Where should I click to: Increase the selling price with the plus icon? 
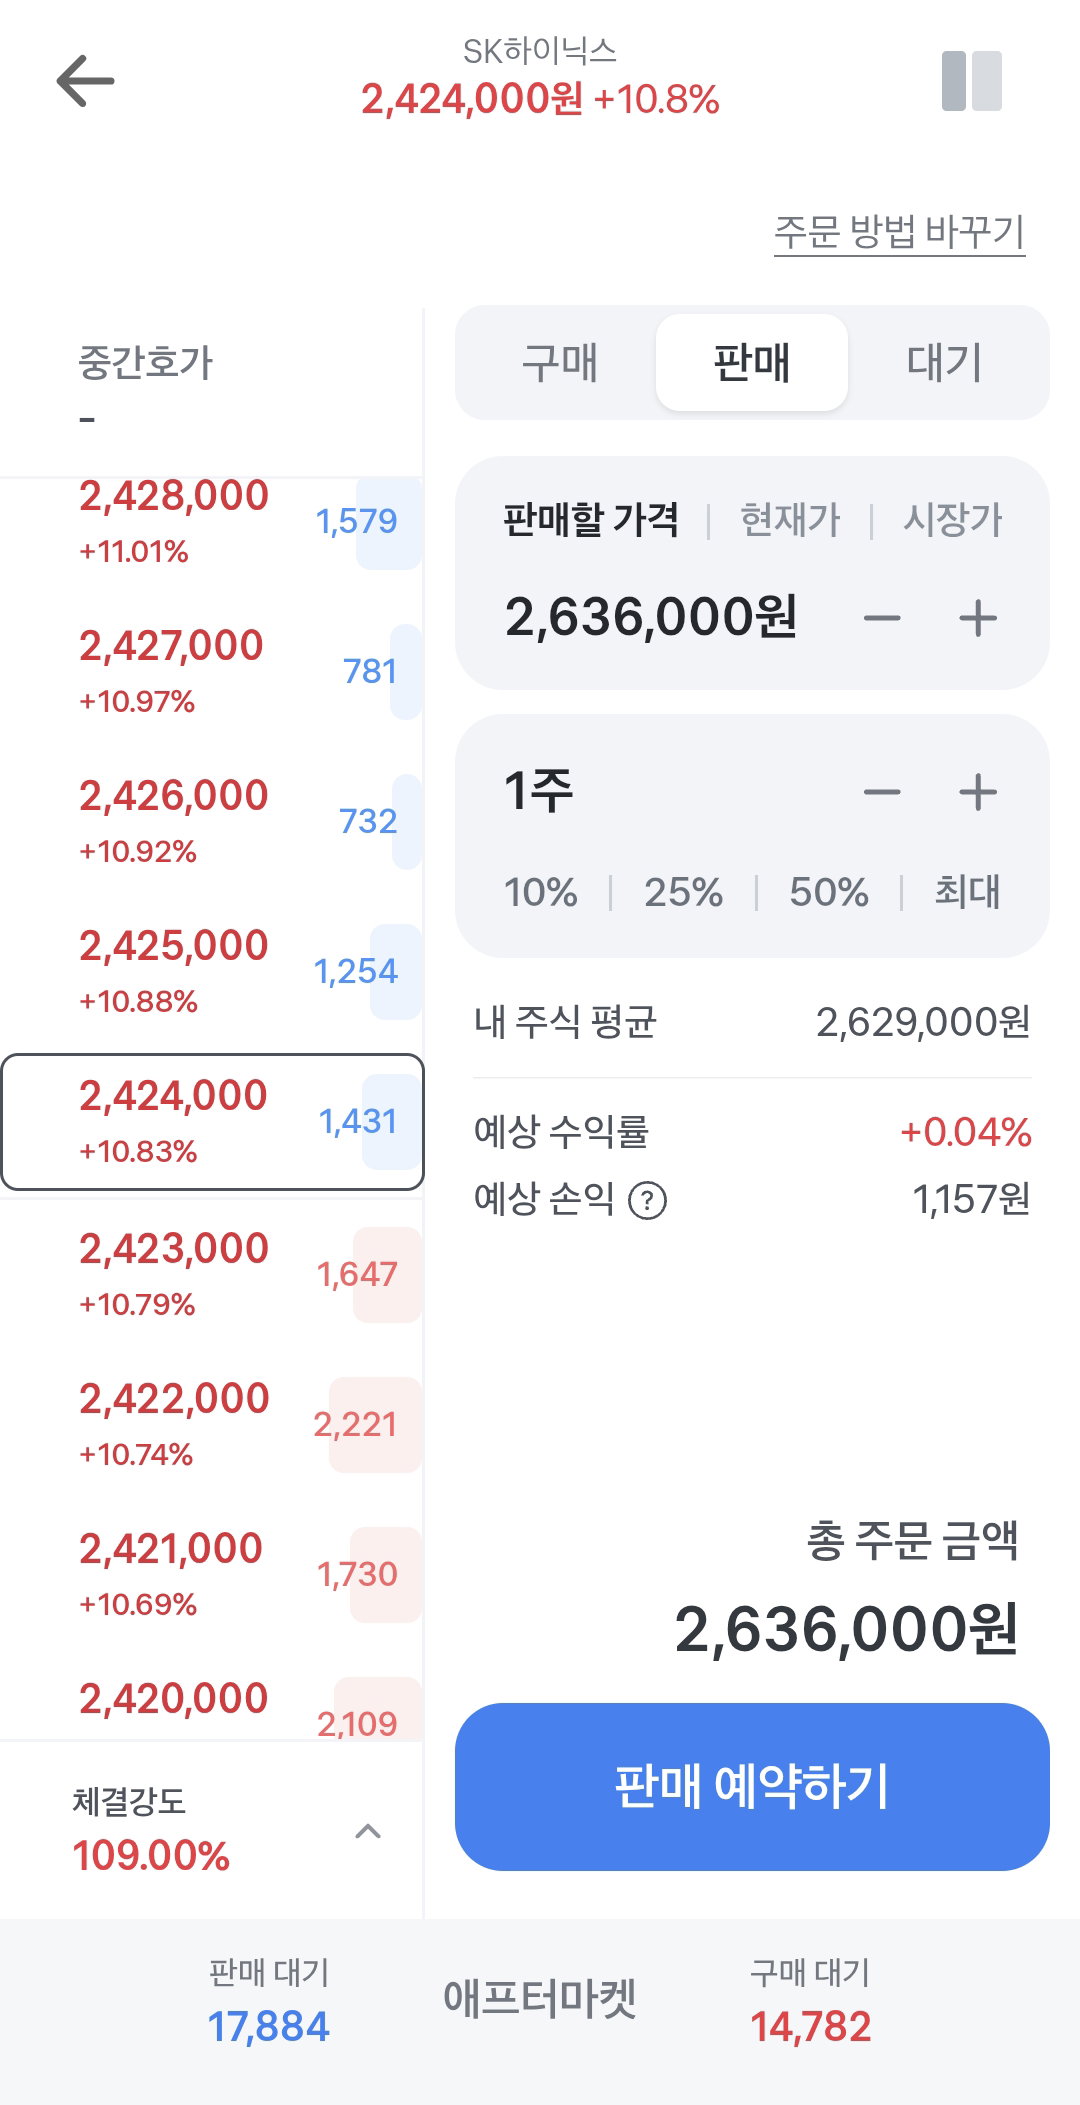click(978, 618)
